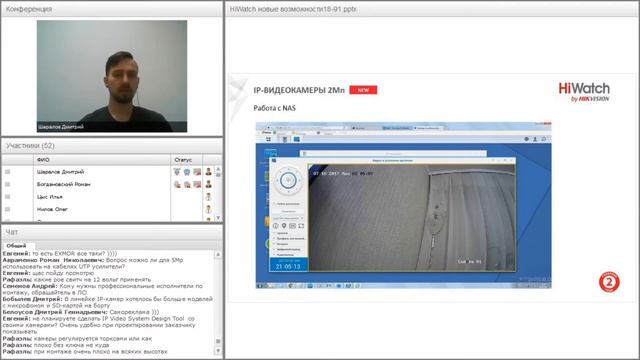Tick checkbox beside Богдановский Роман
The width and height of the screenshot is (640, 360).
[7, 184]
